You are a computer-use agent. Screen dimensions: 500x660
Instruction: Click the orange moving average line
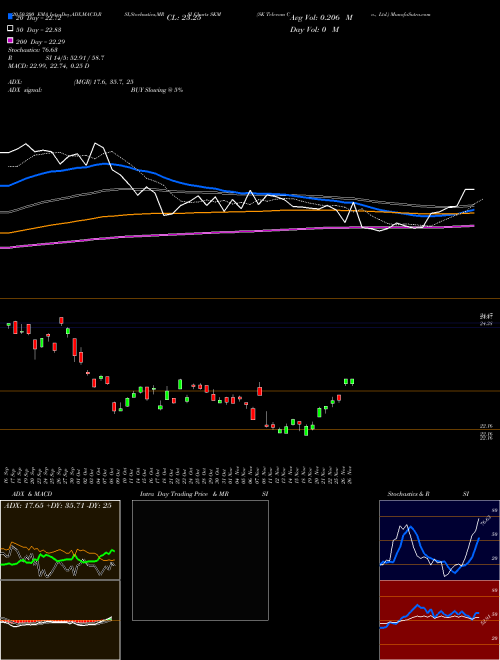pos(236,211)
